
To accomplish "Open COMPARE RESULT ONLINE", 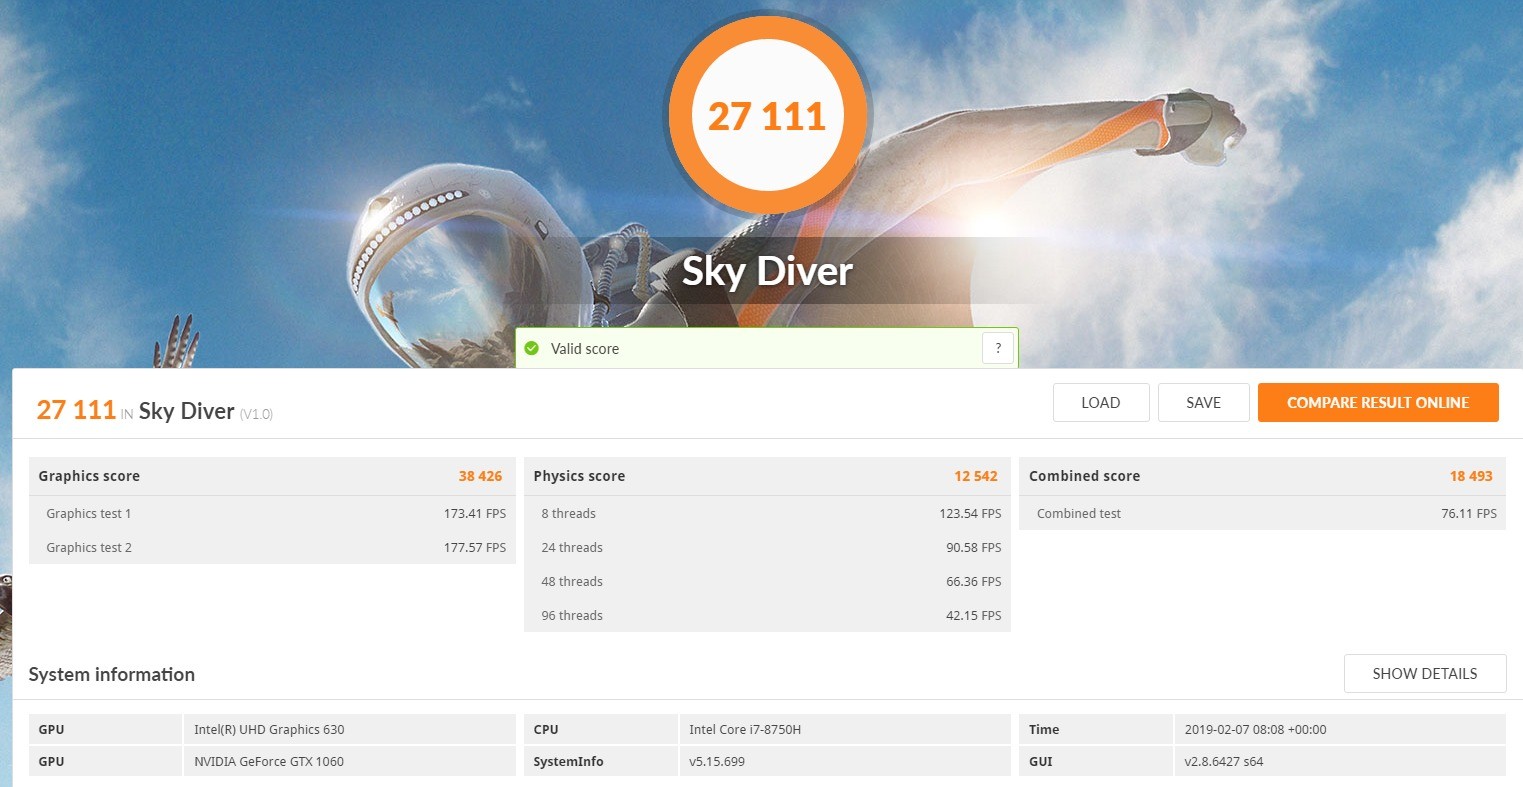I will coord(1377,403).
